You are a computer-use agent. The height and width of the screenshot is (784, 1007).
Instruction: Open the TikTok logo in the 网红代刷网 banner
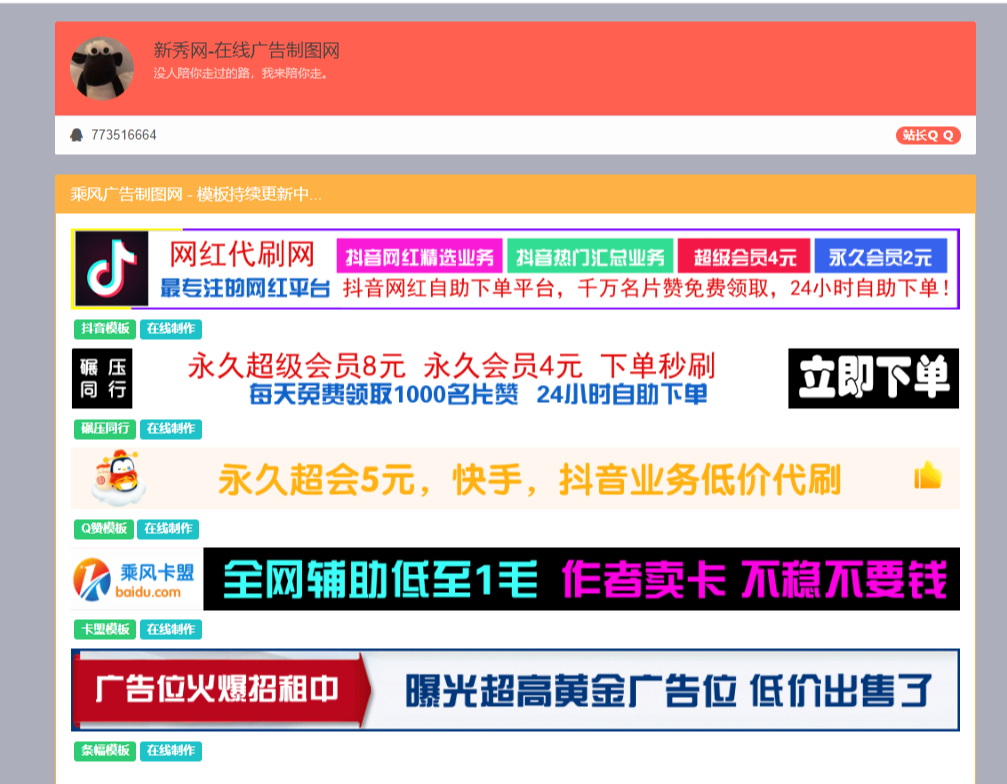click(x=112, y=268)
